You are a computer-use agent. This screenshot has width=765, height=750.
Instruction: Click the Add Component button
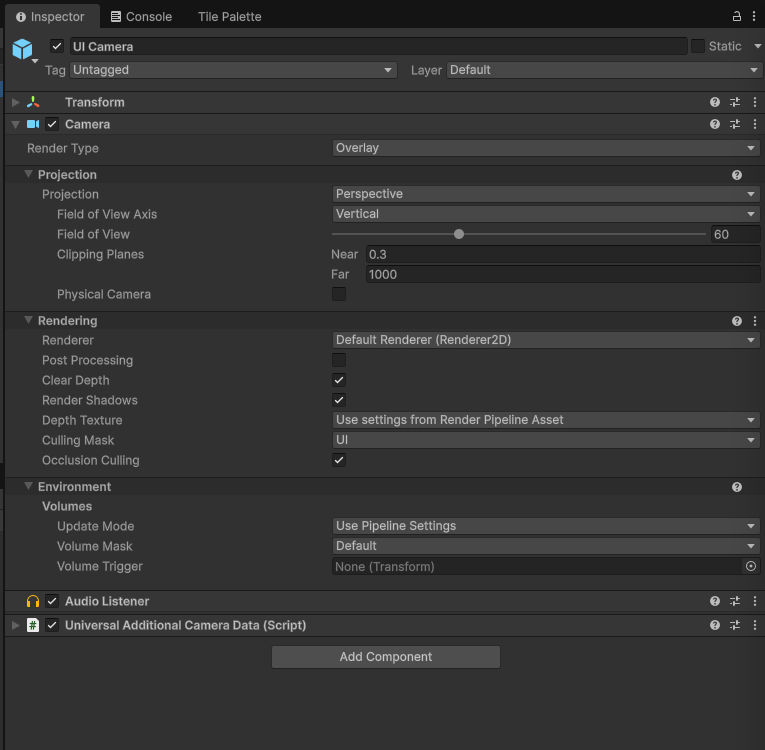385,657
